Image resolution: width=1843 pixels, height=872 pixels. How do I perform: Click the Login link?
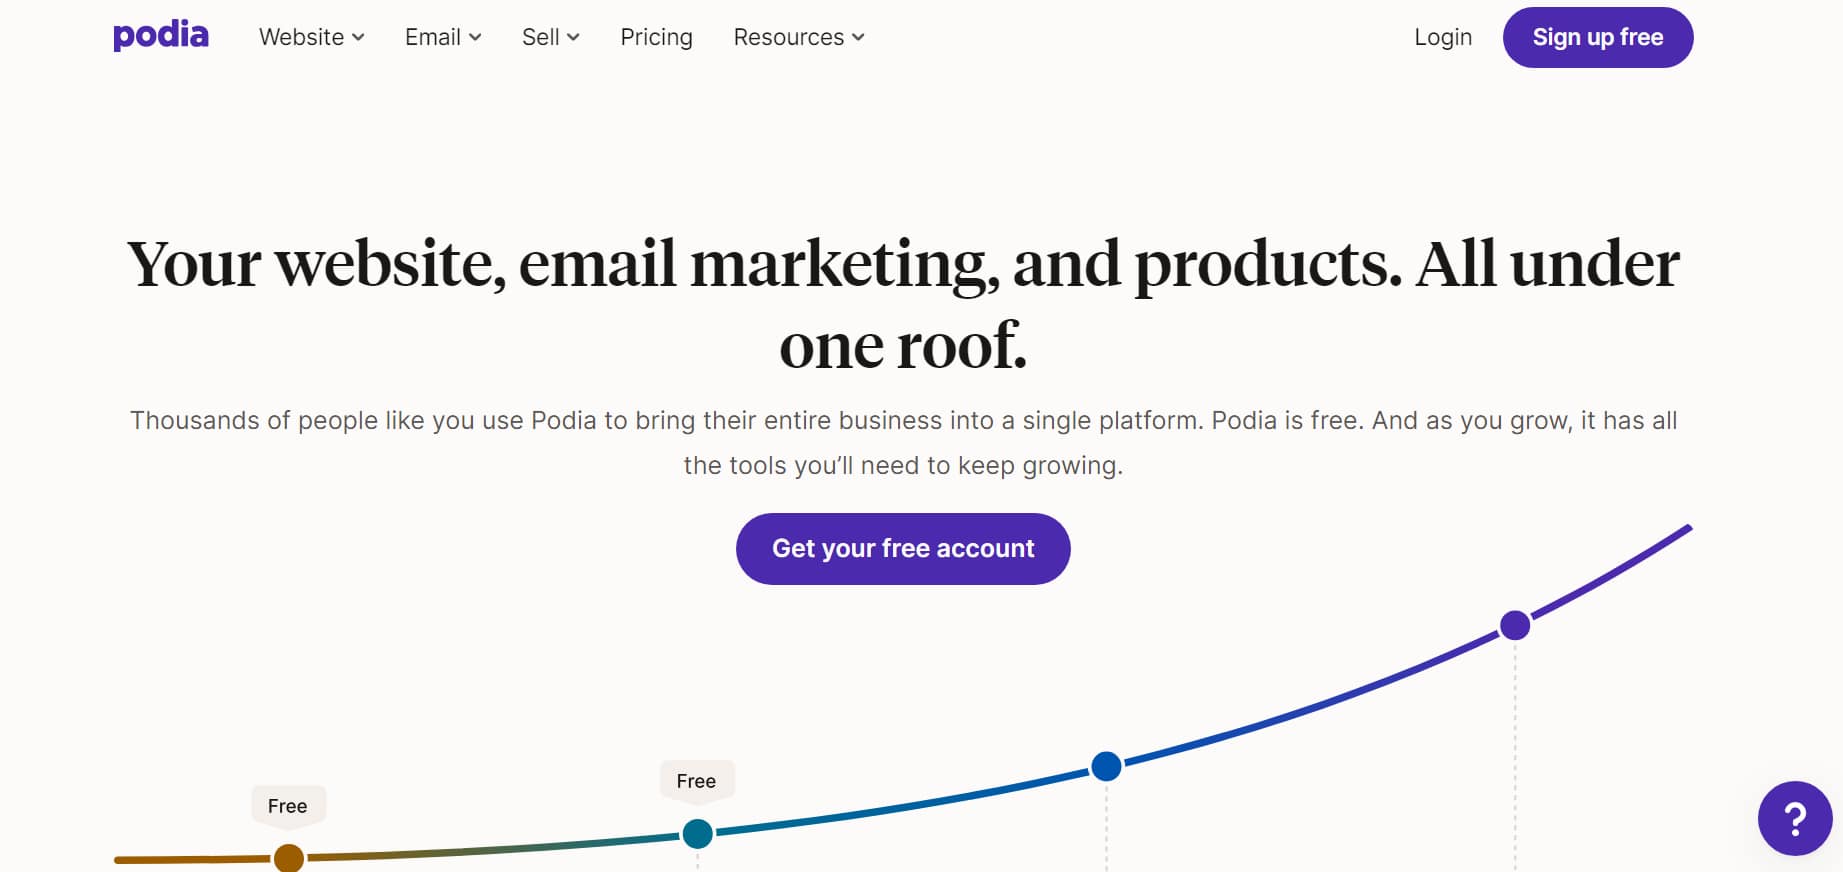pyautogui.click(x=1442, y=37)
